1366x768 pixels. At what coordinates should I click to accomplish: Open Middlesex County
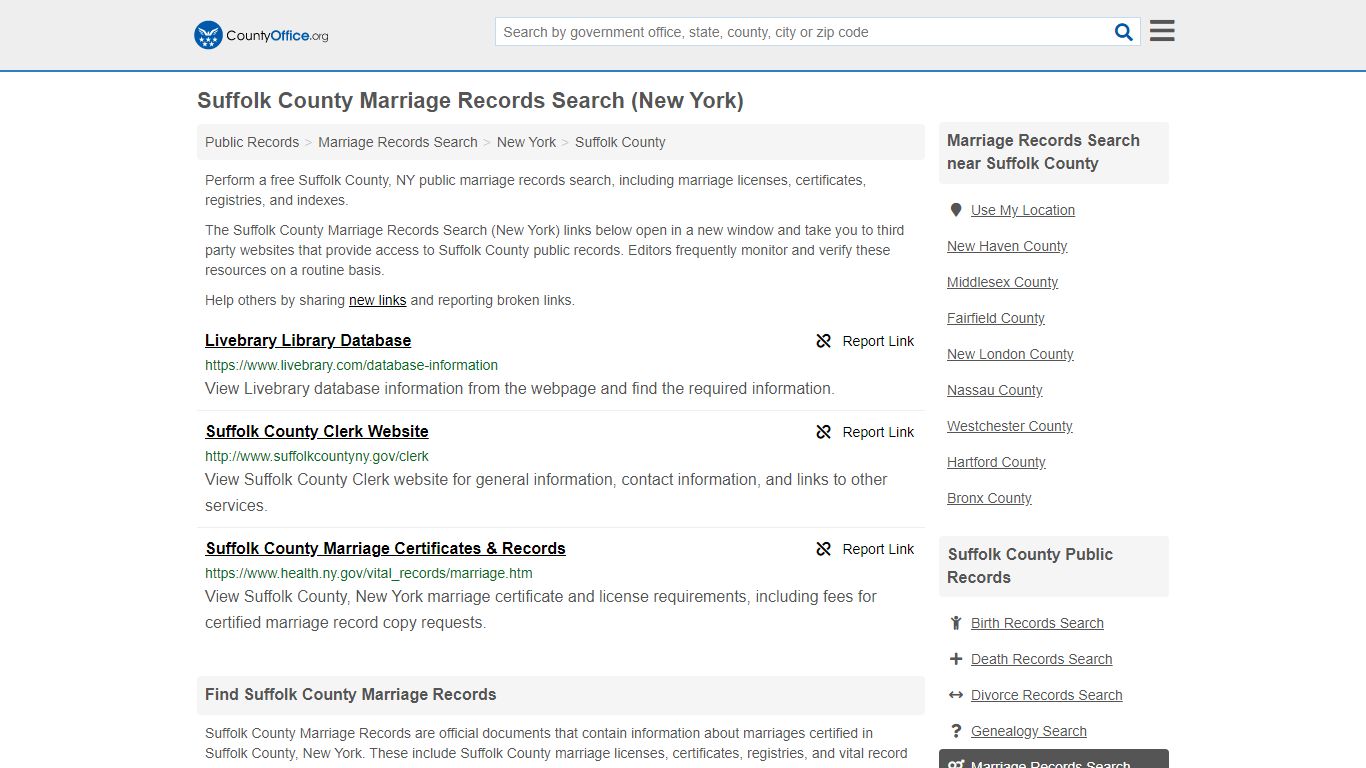(1002, 282)
